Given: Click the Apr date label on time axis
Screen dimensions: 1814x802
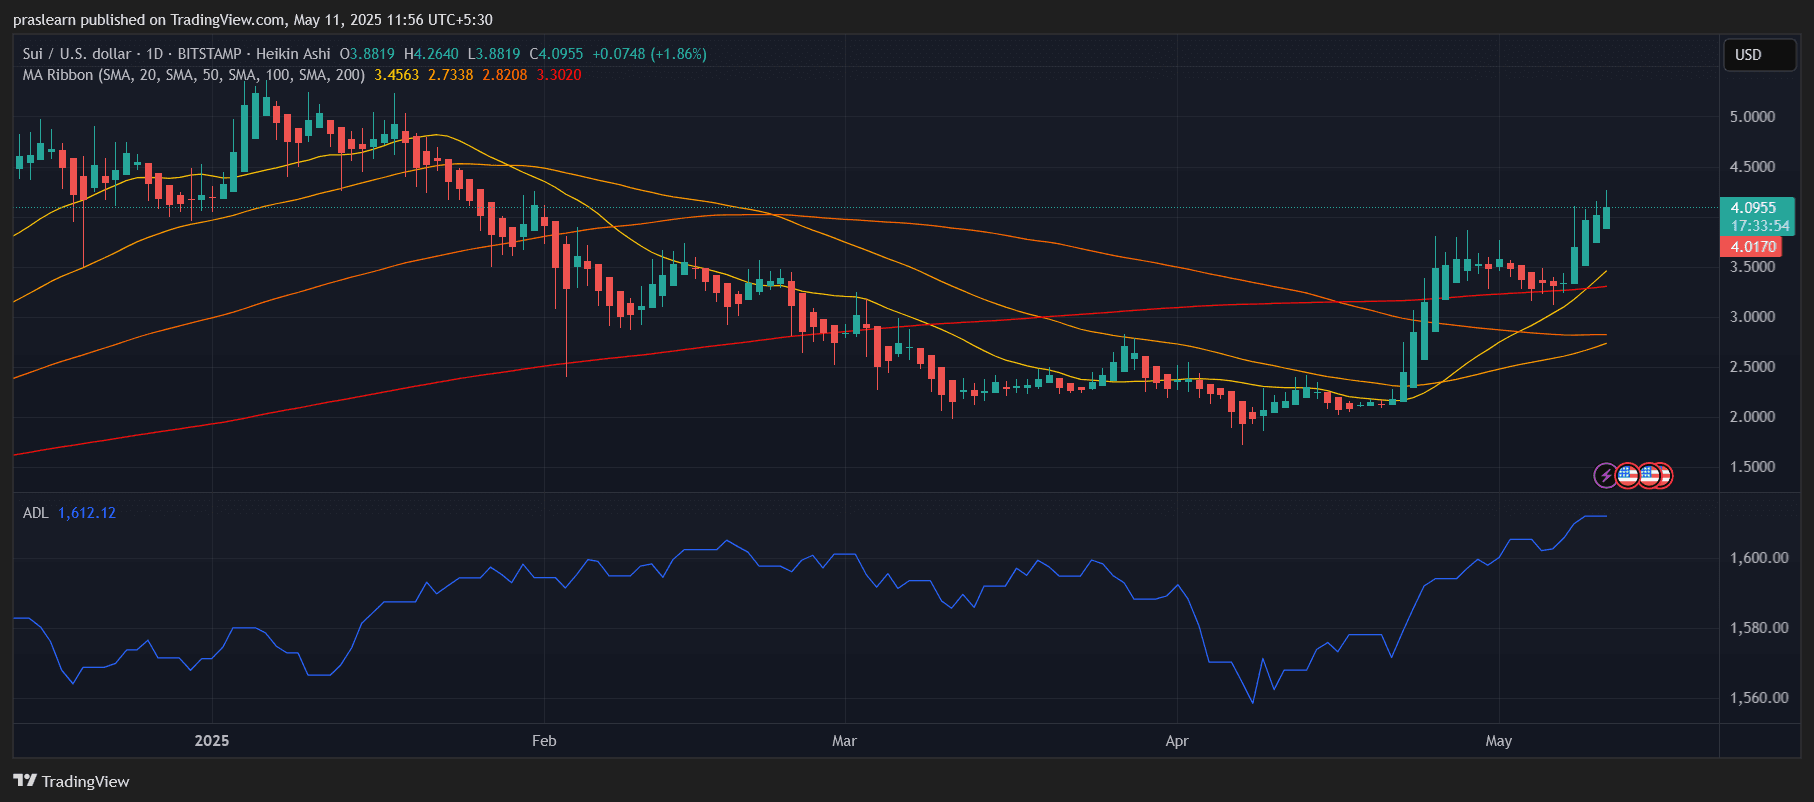Looking at the screenshot, I should tap(1177, 741).
